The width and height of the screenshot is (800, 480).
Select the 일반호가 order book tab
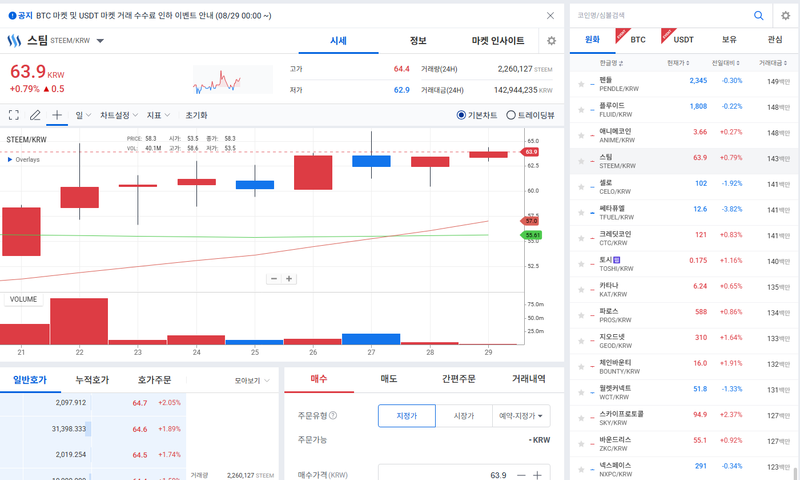30,380
